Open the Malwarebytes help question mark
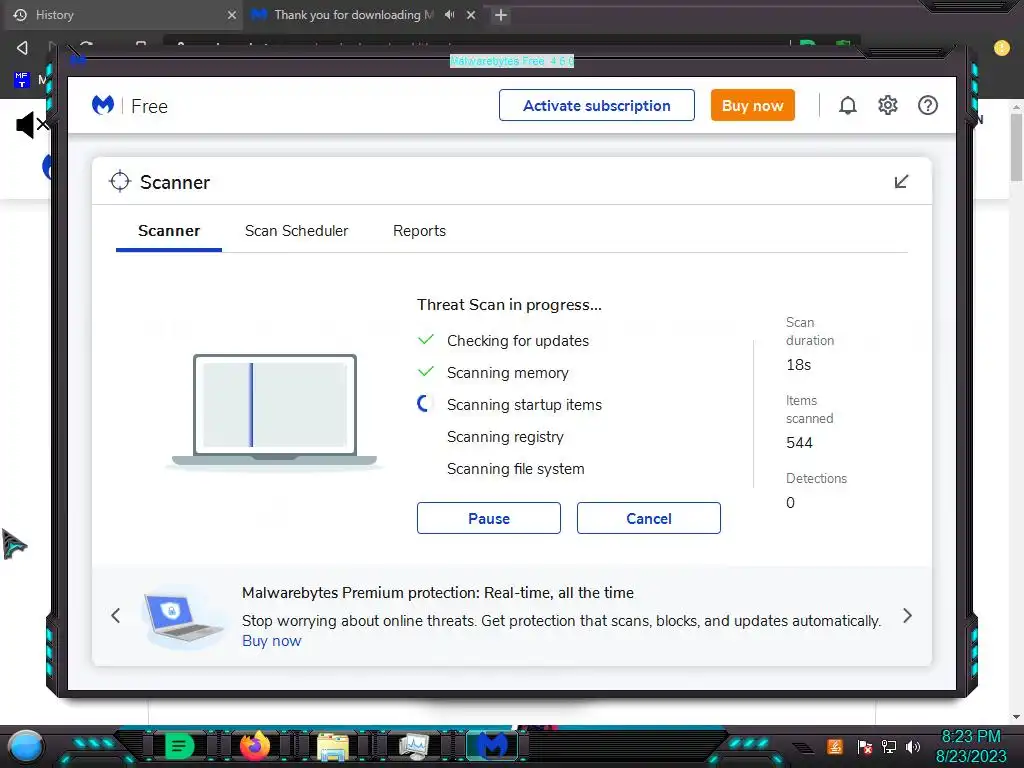Viewport: 1024px width, 768px height. [x=927, y=105]
